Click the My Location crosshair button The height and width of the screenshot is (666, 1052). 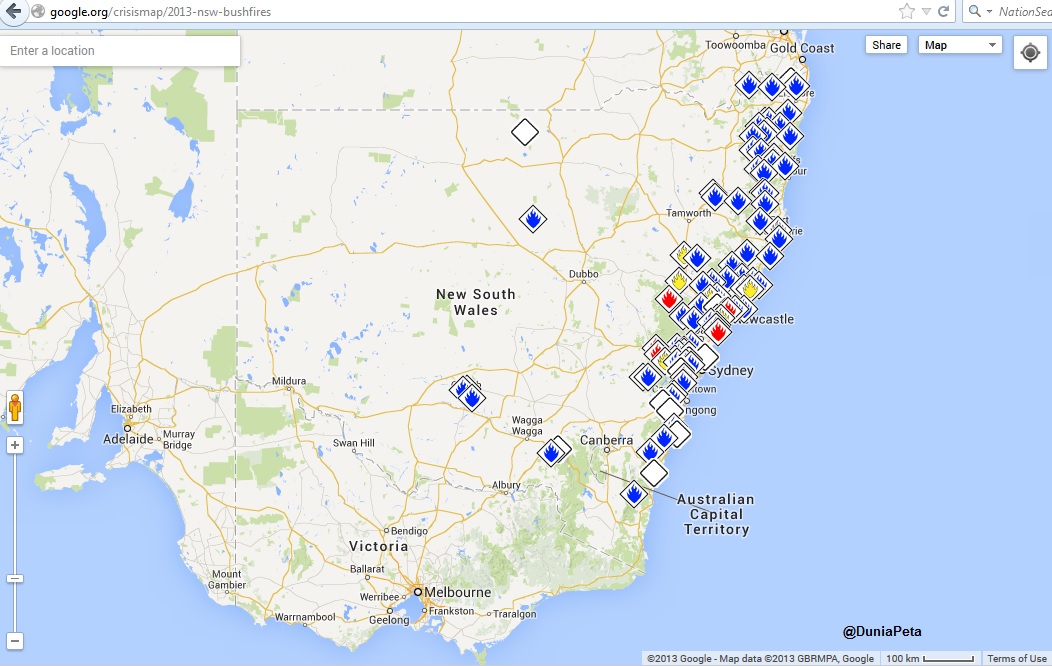pyautogui.click(x=1030, y=53)
